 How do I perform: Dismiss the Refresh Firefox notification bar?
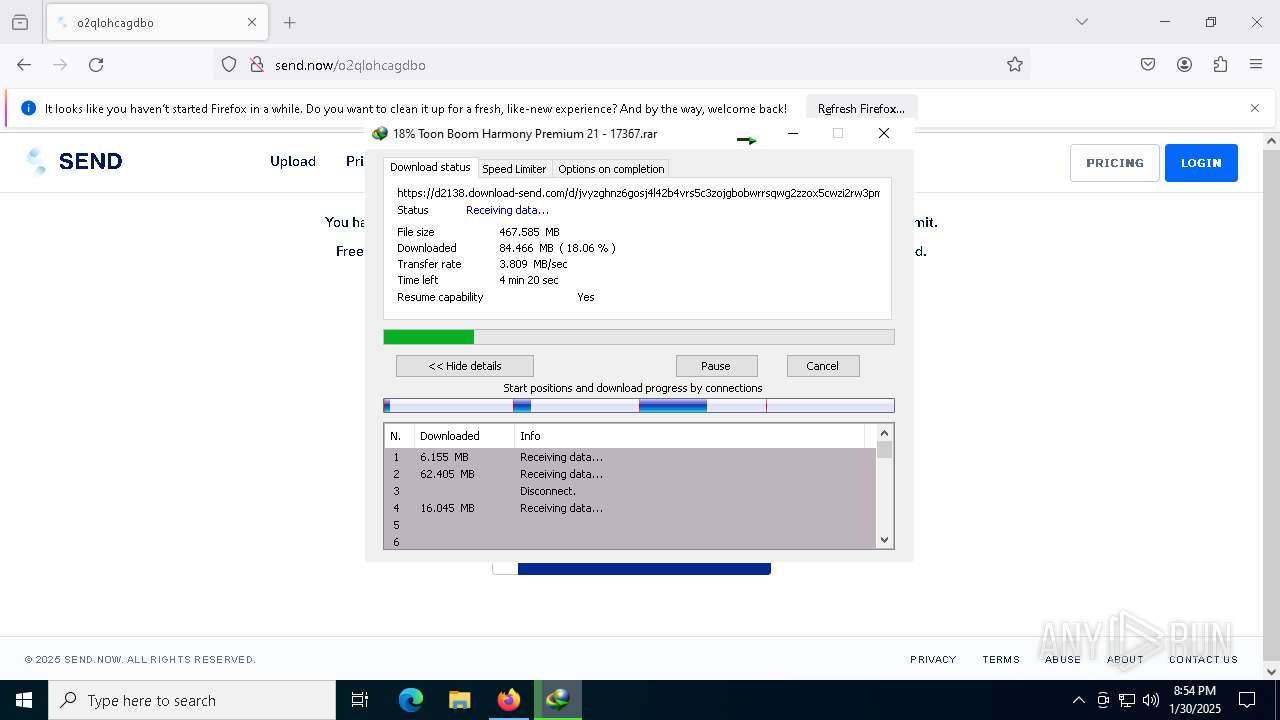(1255, 108)
